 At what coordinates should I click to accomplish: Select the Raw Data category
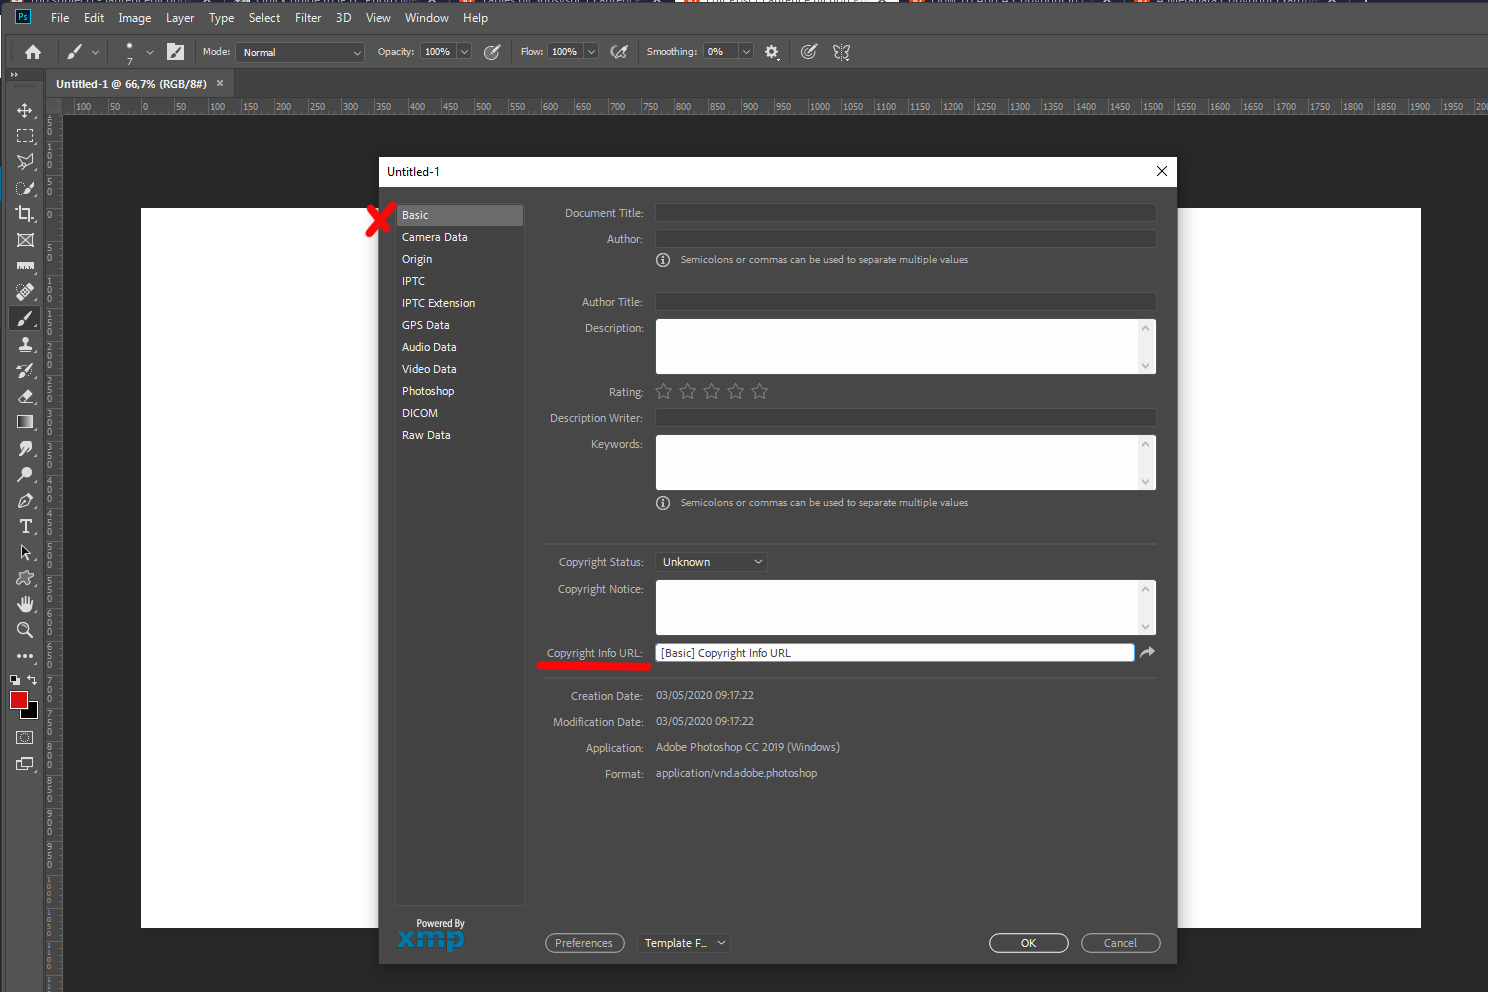point(459,435)
